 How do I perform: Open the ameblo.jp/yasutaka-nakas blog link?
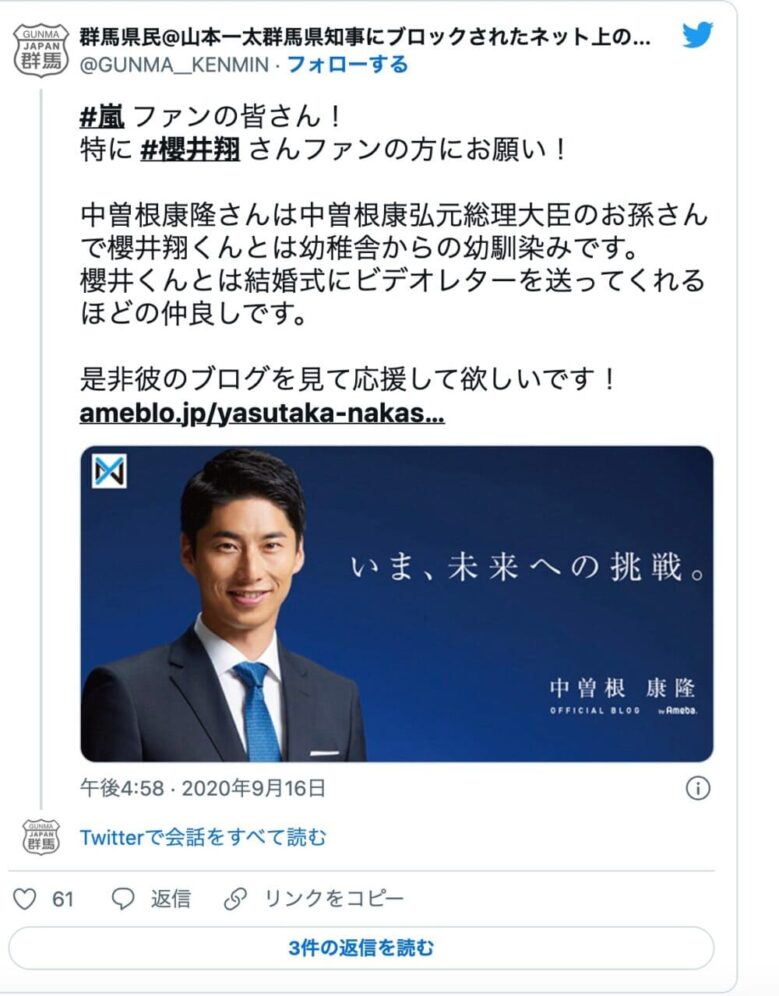(x=262, y=414)
